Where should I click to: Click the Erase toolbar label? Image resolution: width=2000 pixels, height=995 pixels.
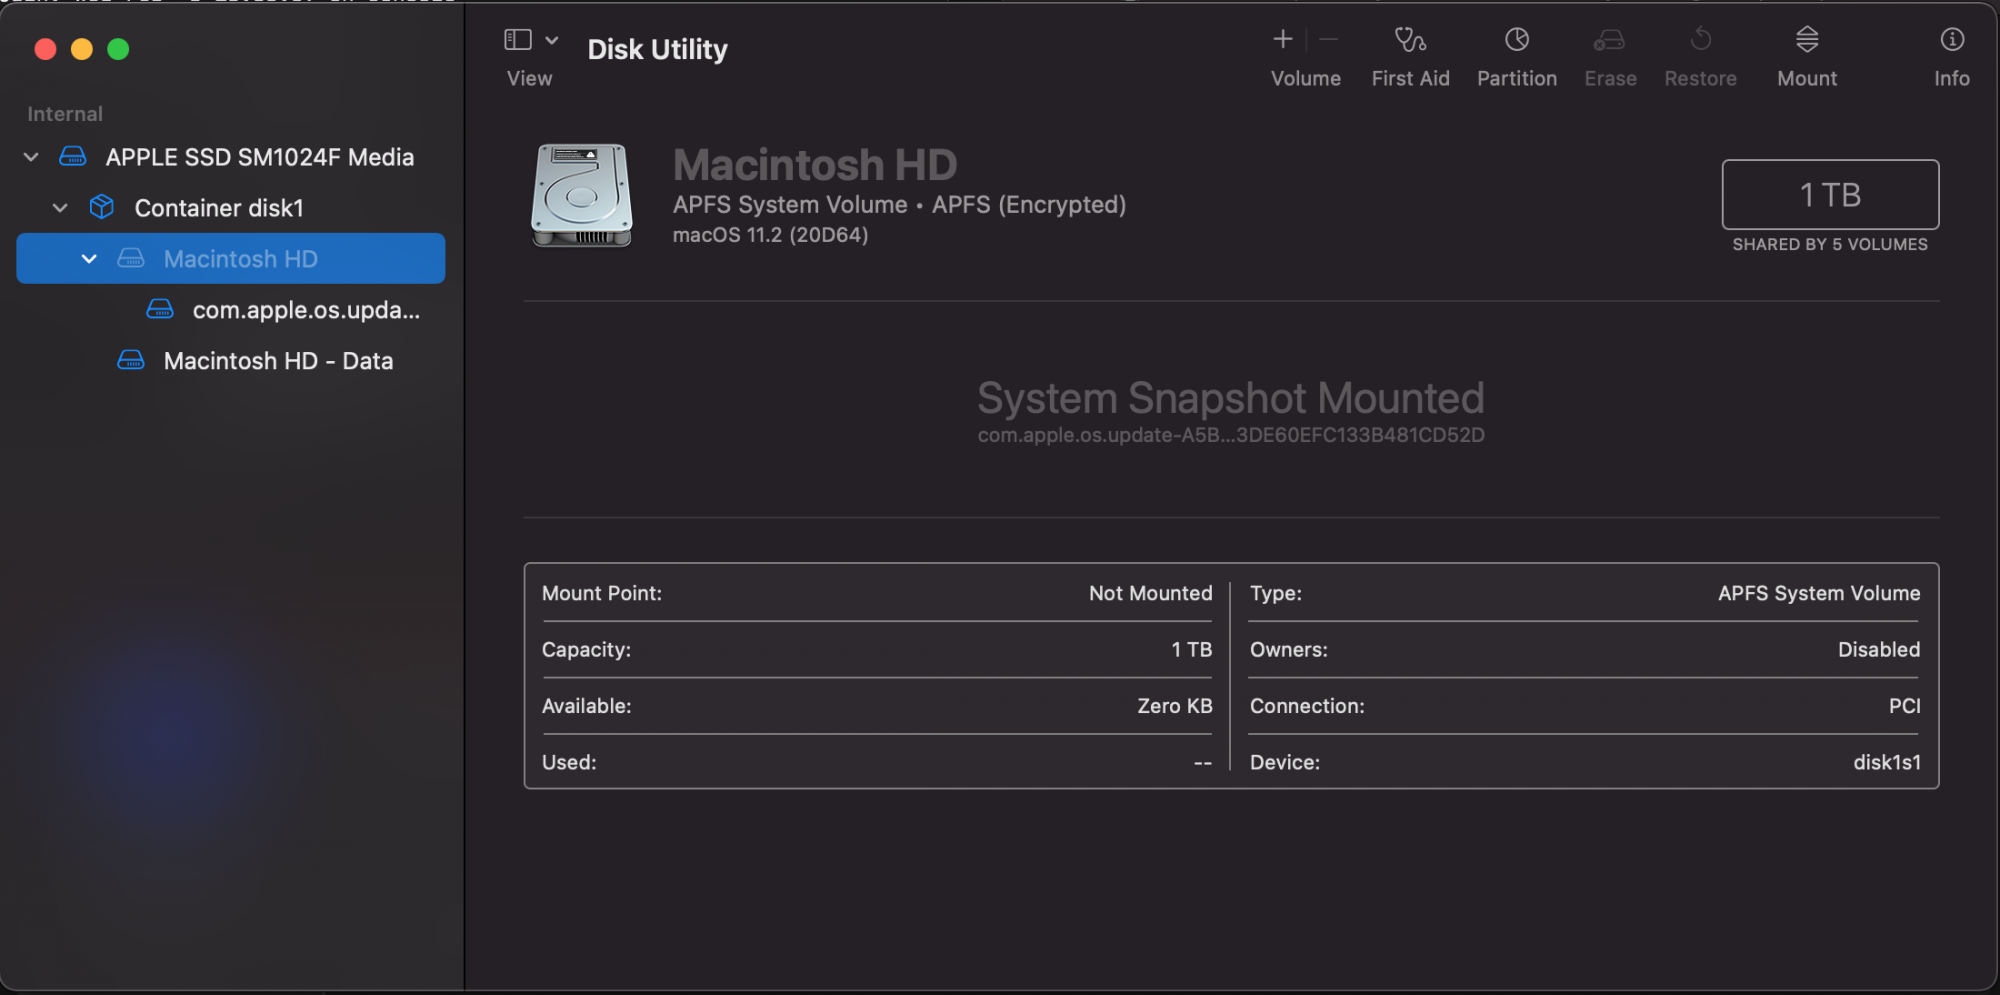1610,78
